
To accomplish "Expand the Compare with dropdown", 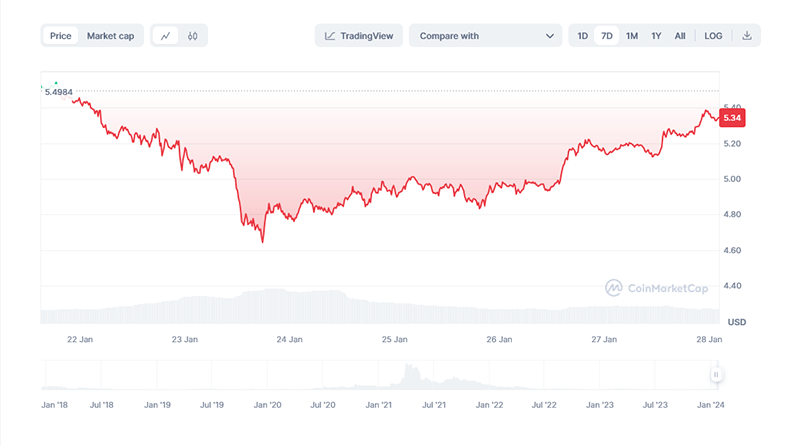I will (485, 36).
